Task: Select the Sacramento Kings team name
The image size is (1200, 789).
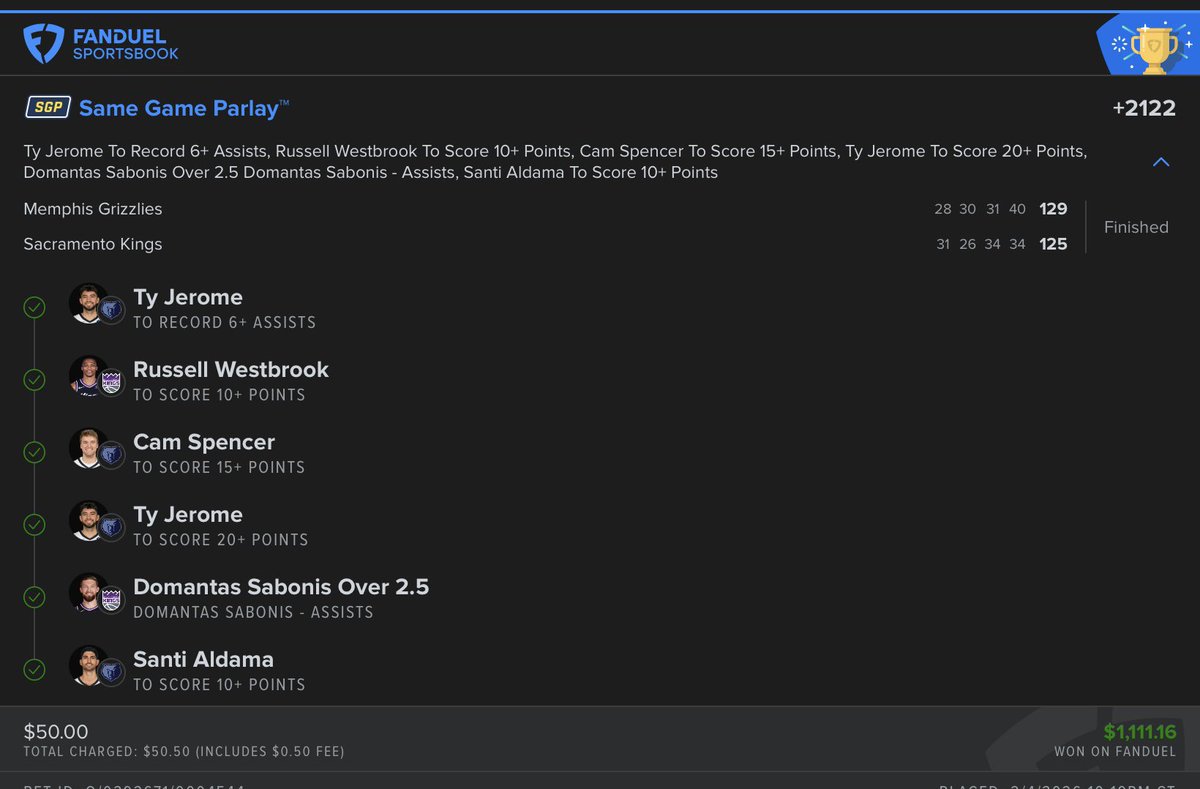Action: coord(93,244)
